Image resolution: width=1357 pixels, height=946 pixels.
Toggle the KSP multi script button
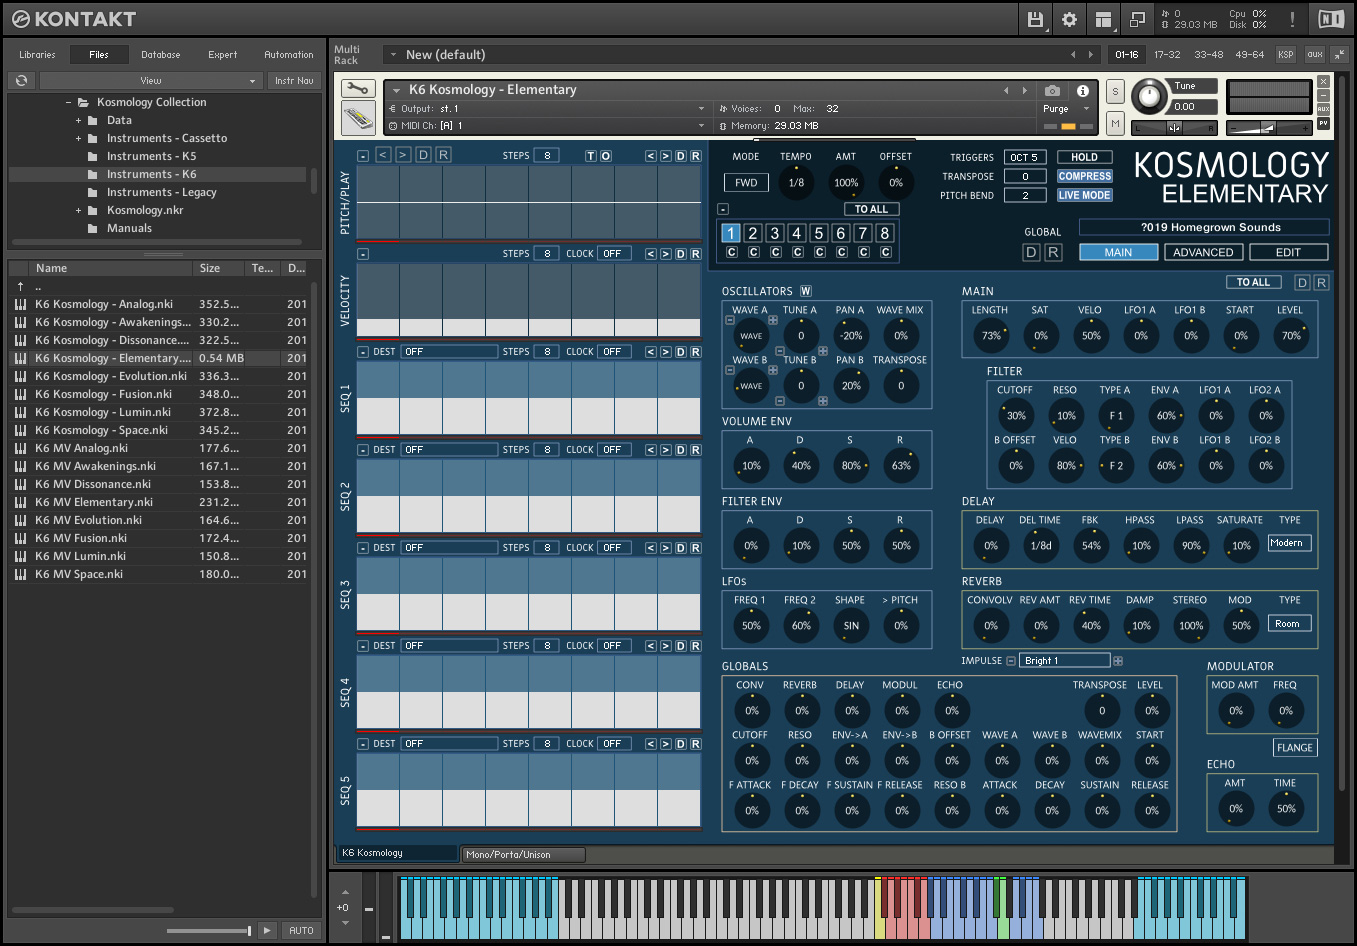(x=1286, y=54)
